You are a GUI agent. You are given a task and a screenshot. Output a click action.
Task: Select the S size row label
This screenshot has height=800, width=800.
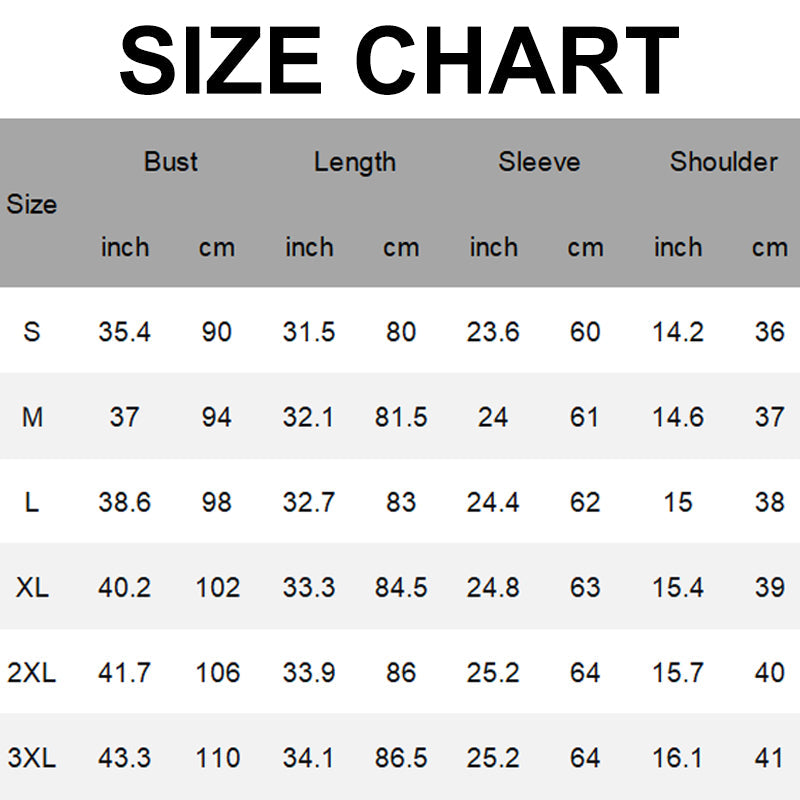pyautogui.click(x=32, y=331)
